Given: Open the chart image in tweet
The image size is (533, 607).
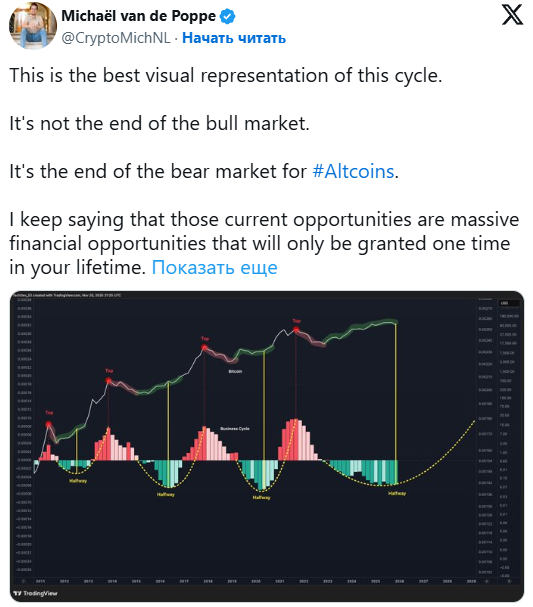Looking at the screenshot, I should (x=267, y=446).
